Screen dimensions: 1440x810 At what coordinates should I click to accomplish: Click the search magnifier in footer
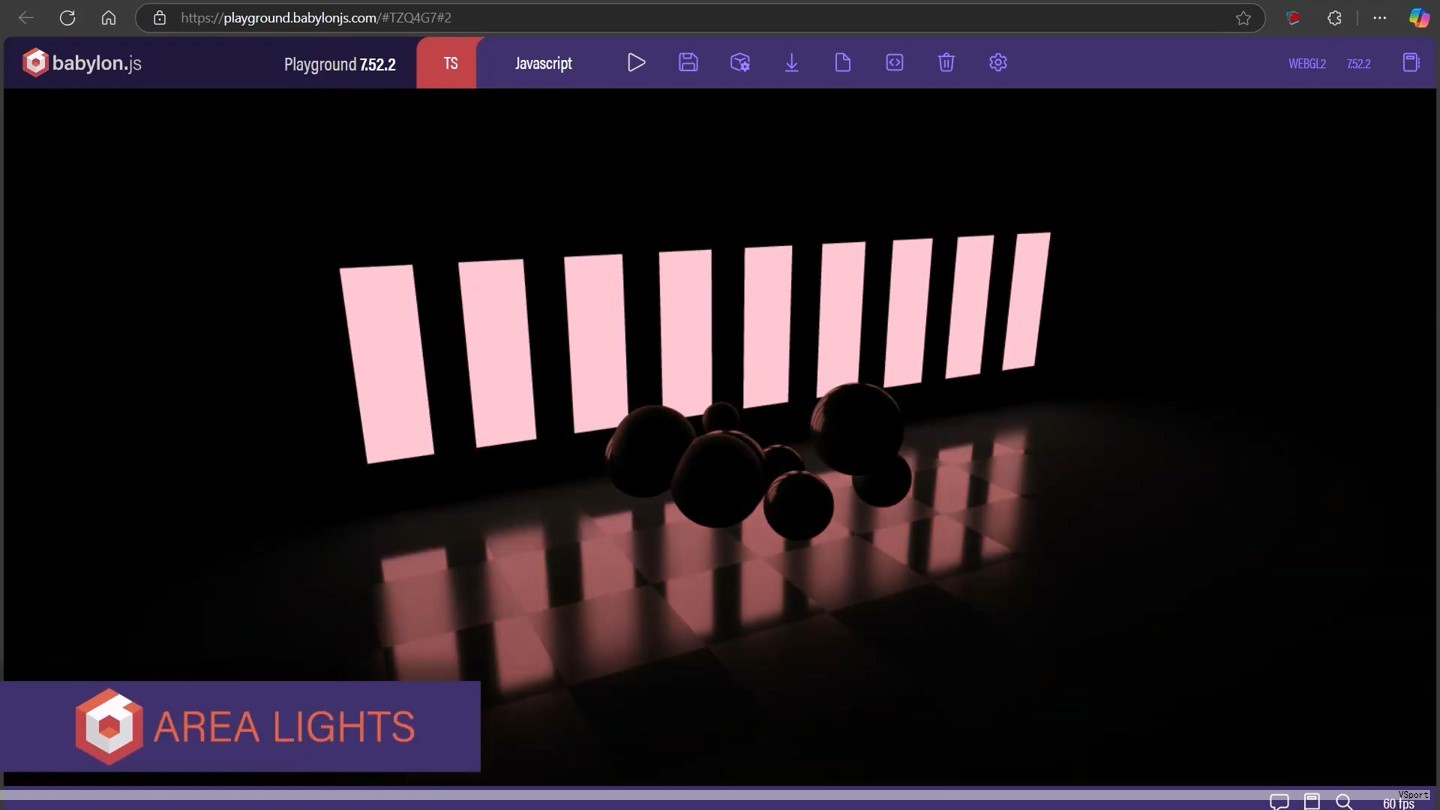coord(1344,802)
